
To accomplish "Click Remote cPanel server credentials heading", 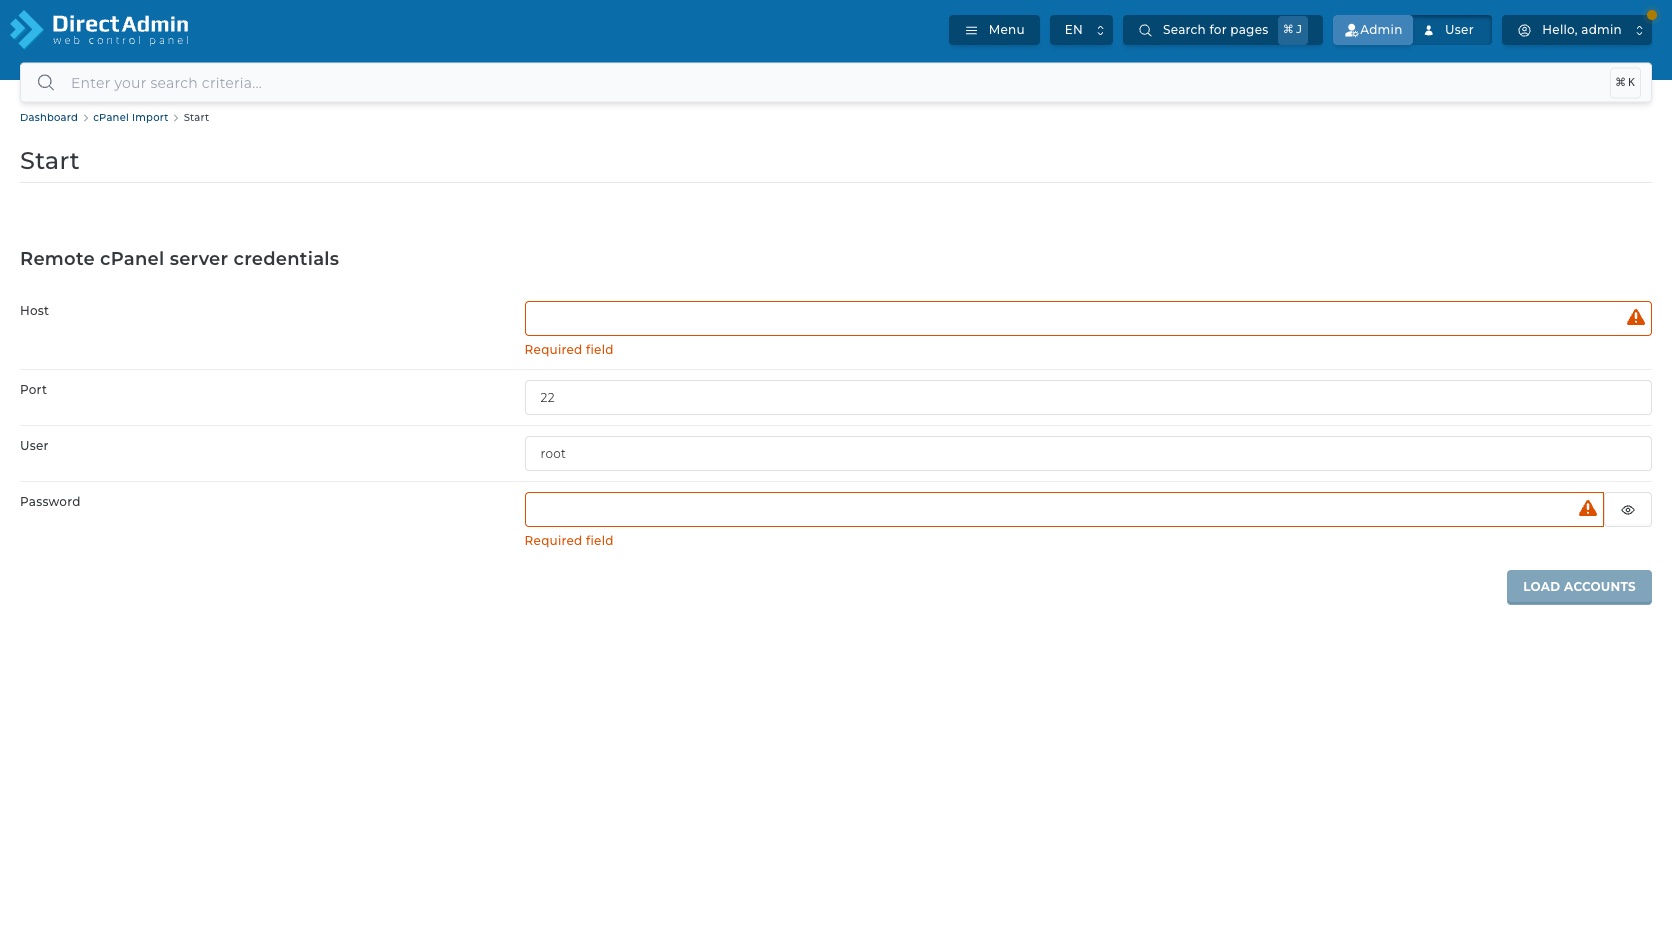I will tap(180, 259).
